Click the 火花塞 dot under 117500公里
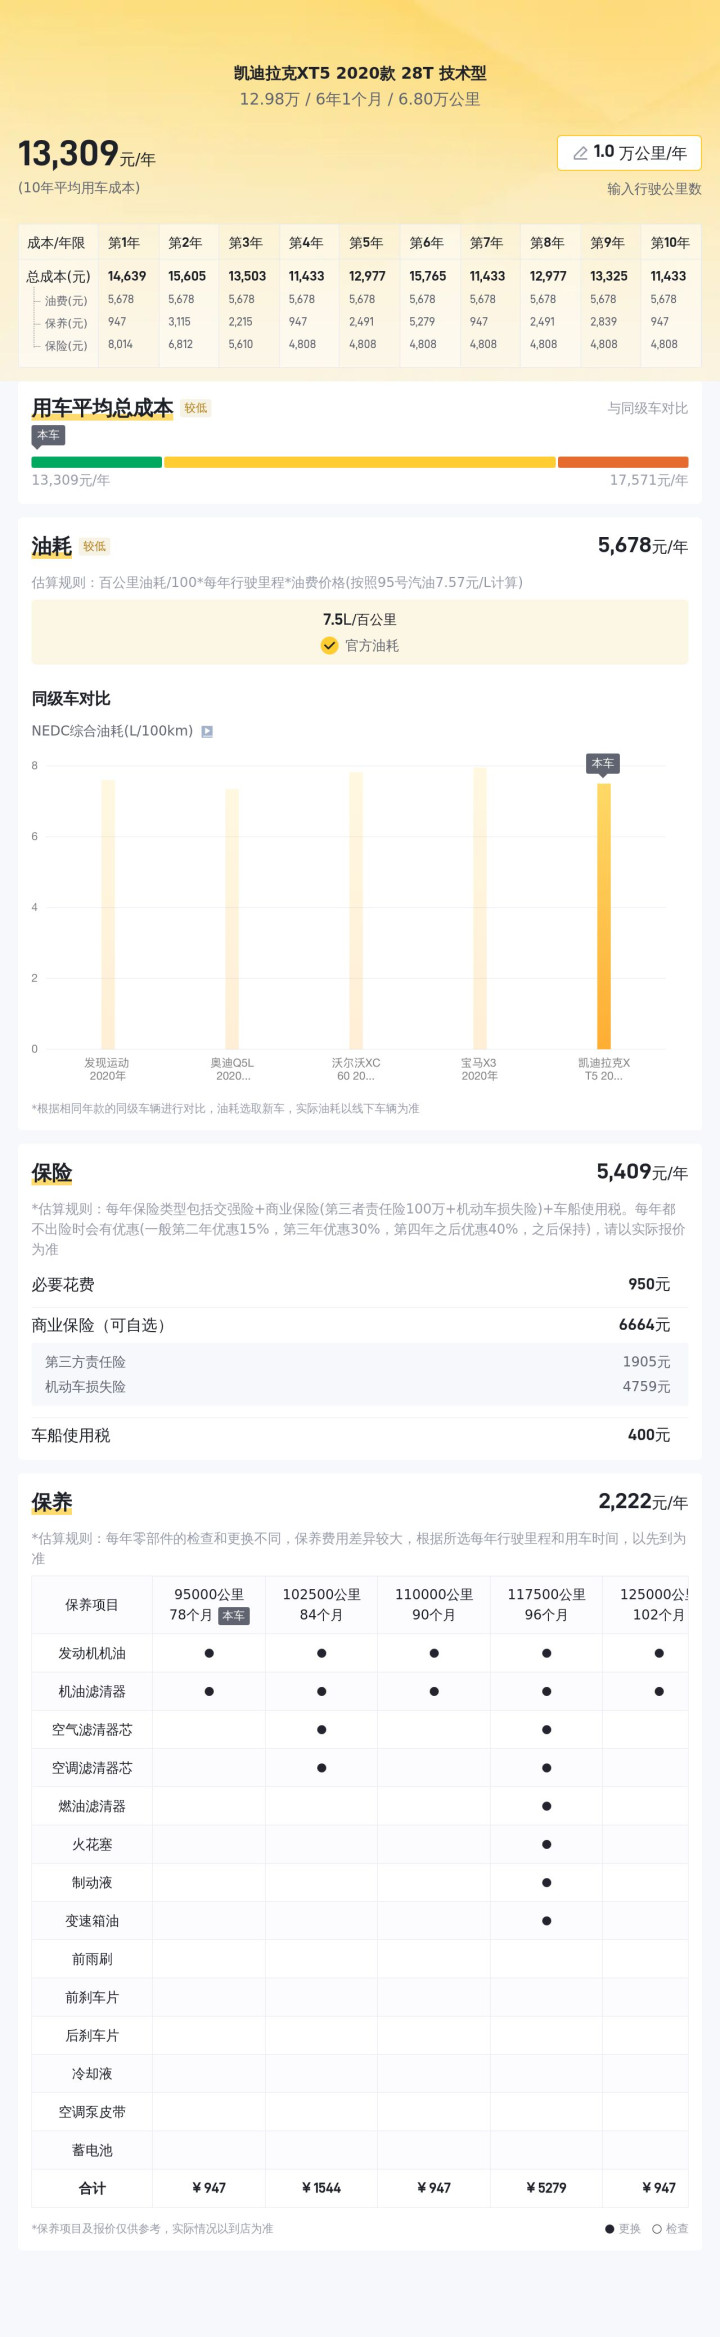 pyautogui.click(x=546, y=1844)
